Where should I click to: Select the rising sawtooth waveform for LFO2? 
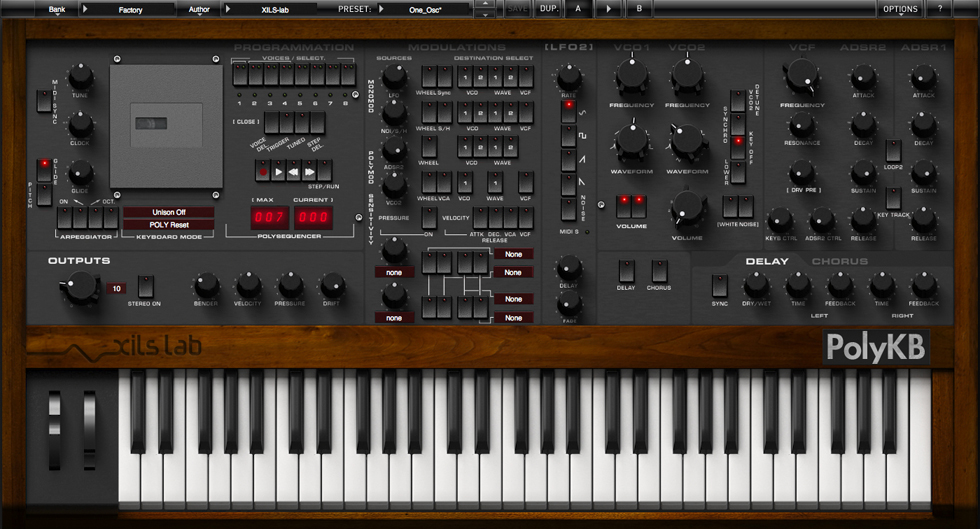(568, 160)
